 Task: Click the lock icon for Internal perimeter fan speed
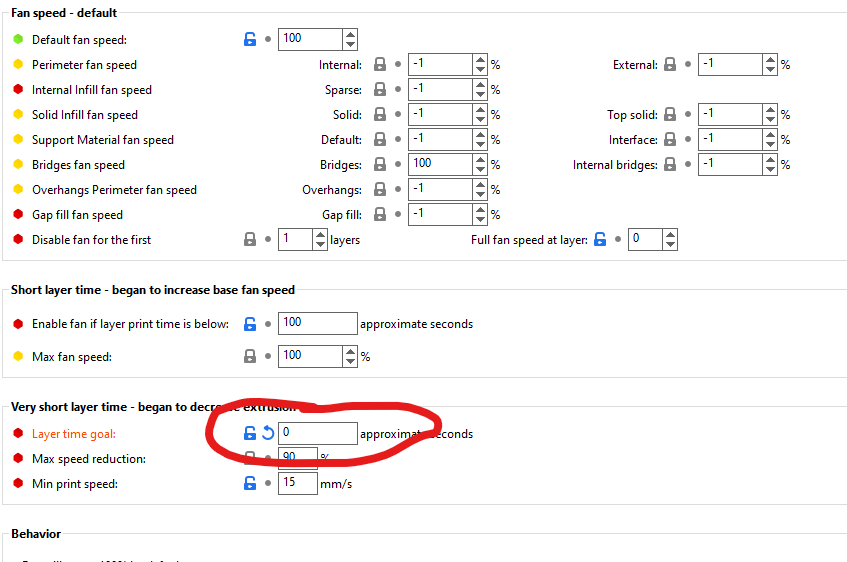coord(380,65)
